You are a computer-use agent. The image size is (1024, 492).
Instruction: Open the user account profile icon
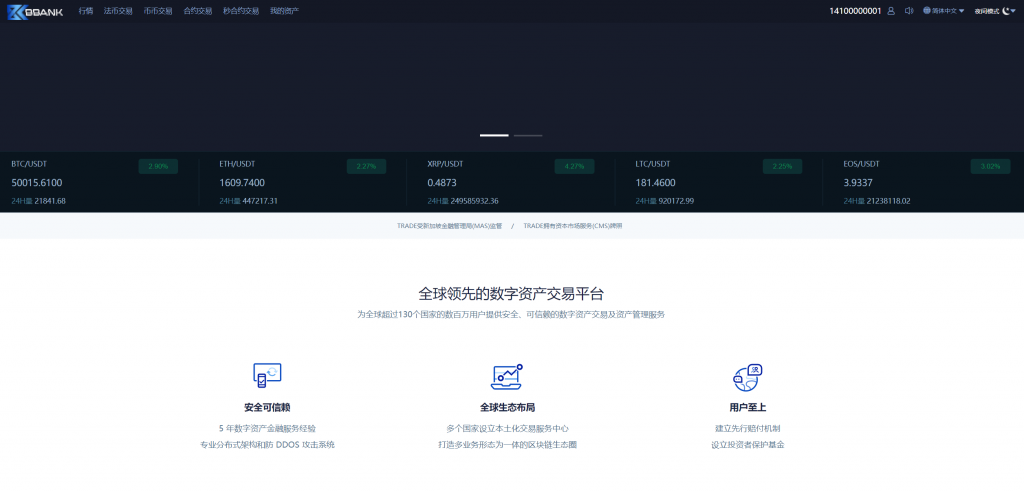coord(891,11)
